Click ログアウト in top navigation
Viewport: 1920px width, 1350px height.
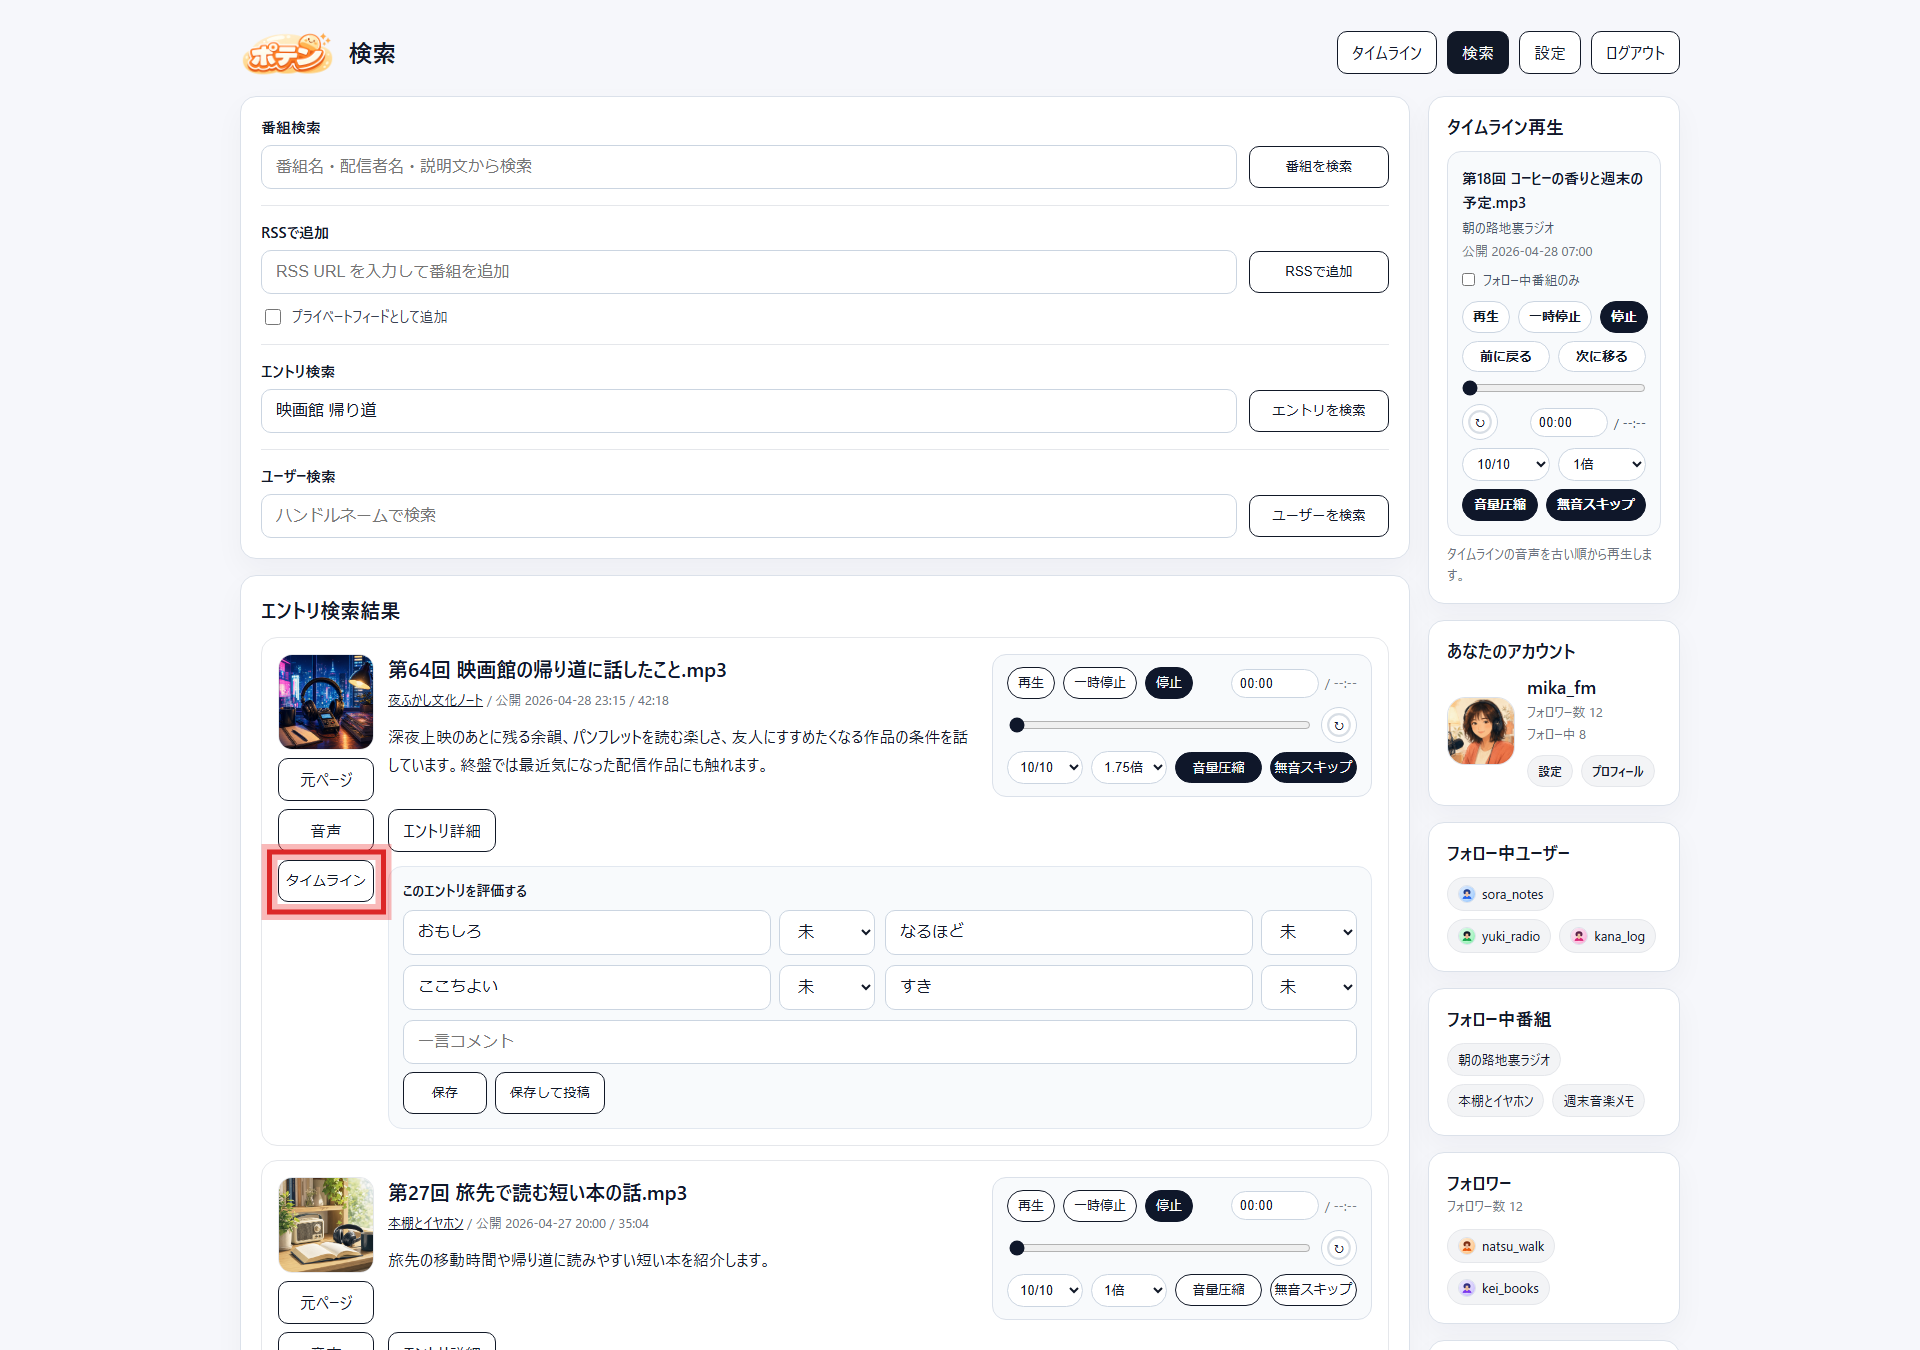(1635, 53)
